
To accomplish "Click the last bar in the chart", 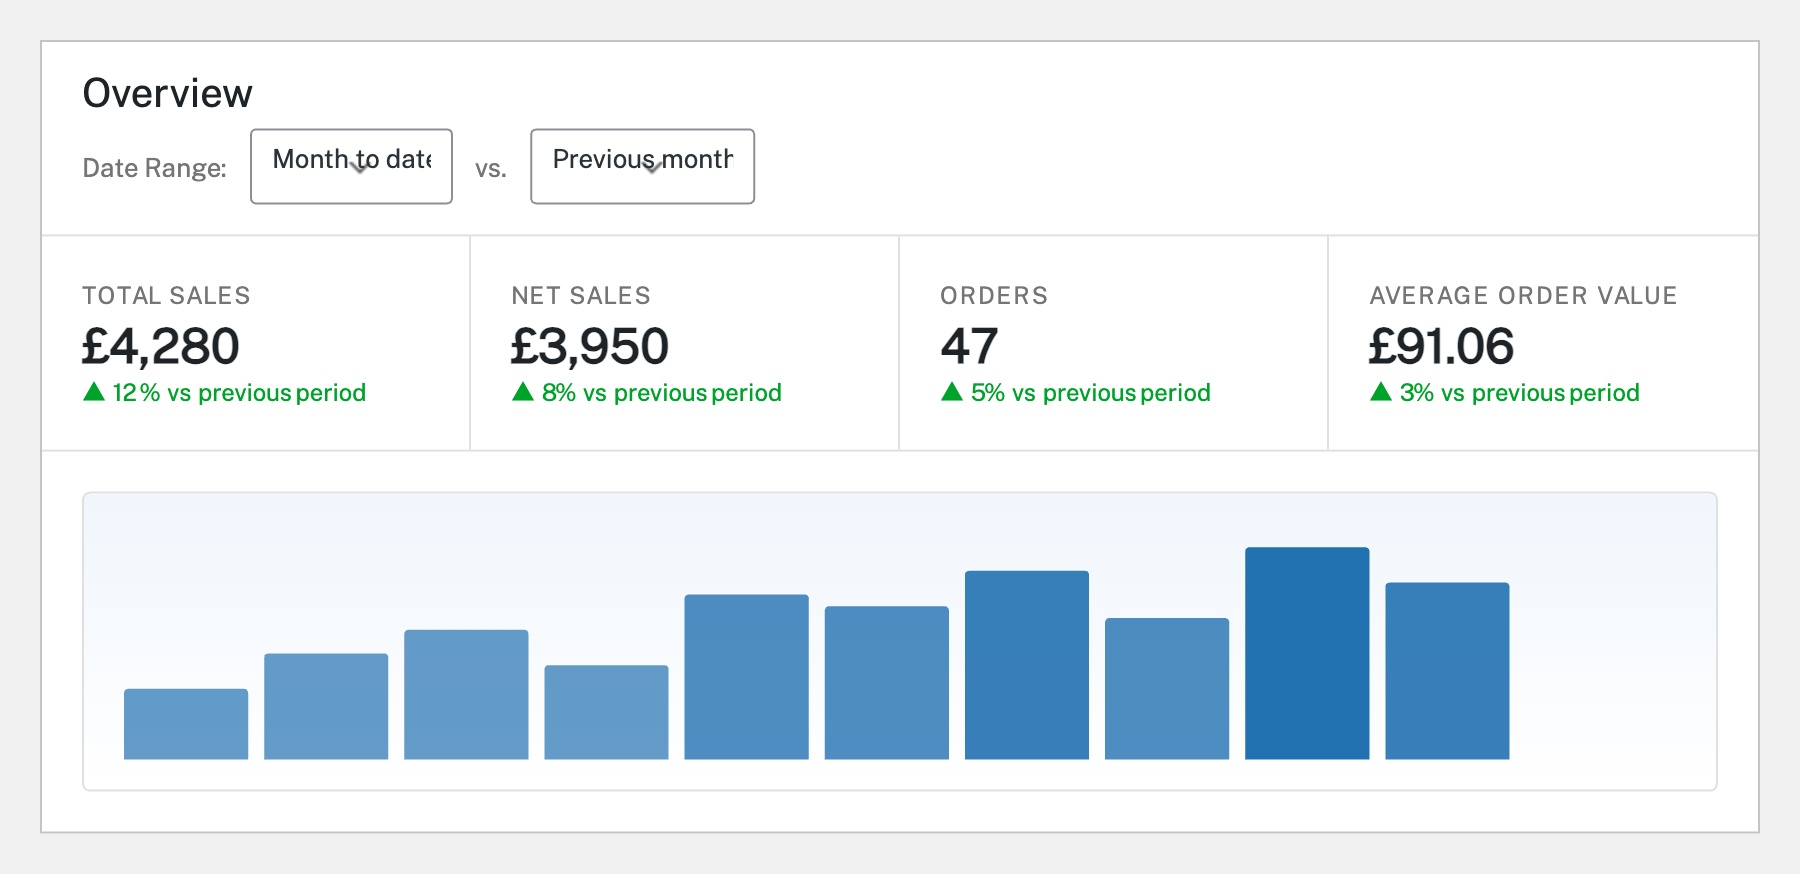I will coord(1447,671).
